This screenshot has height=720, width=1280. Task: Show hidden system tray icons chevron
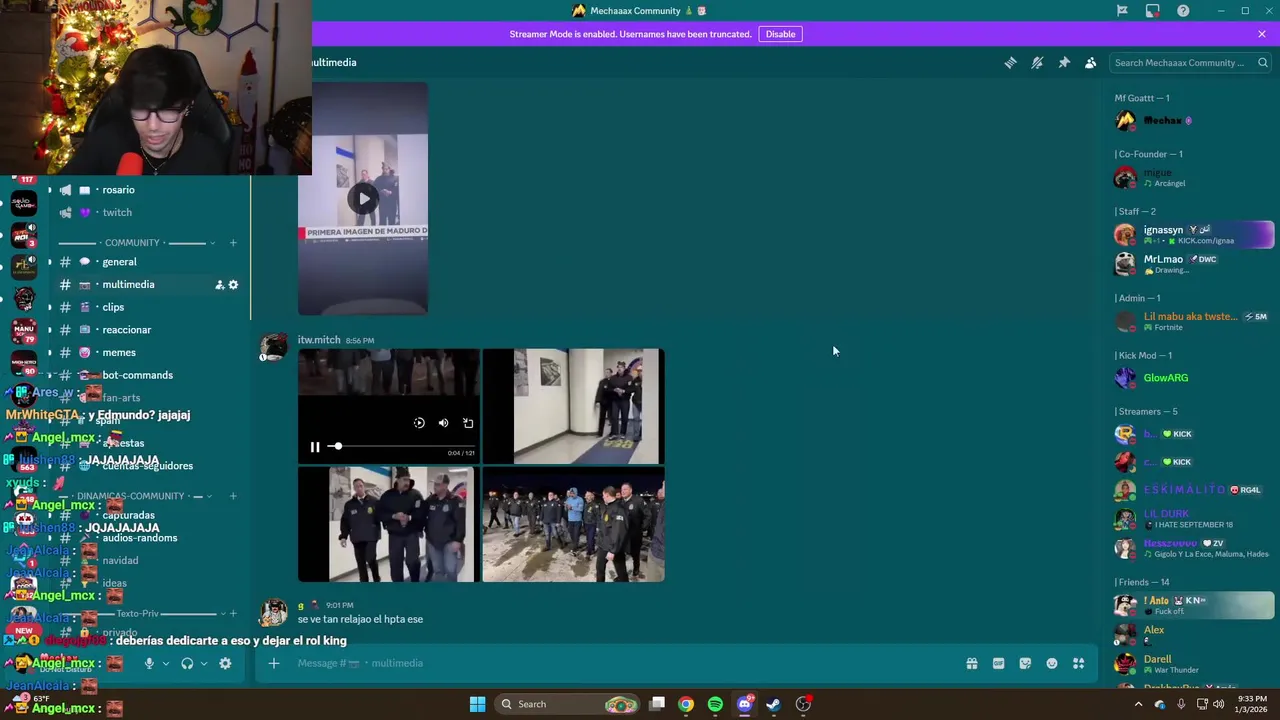click(x=1138, y=704)
